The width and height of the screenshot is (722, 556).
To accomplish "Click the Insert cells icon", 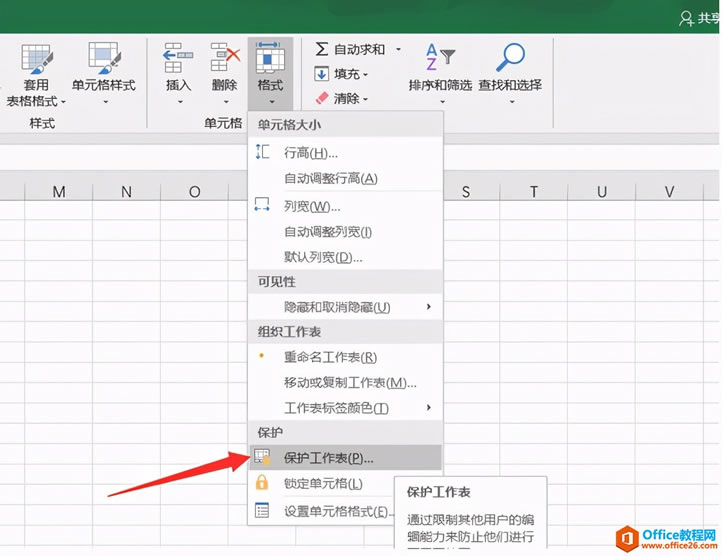I will [x=178, y=58].
